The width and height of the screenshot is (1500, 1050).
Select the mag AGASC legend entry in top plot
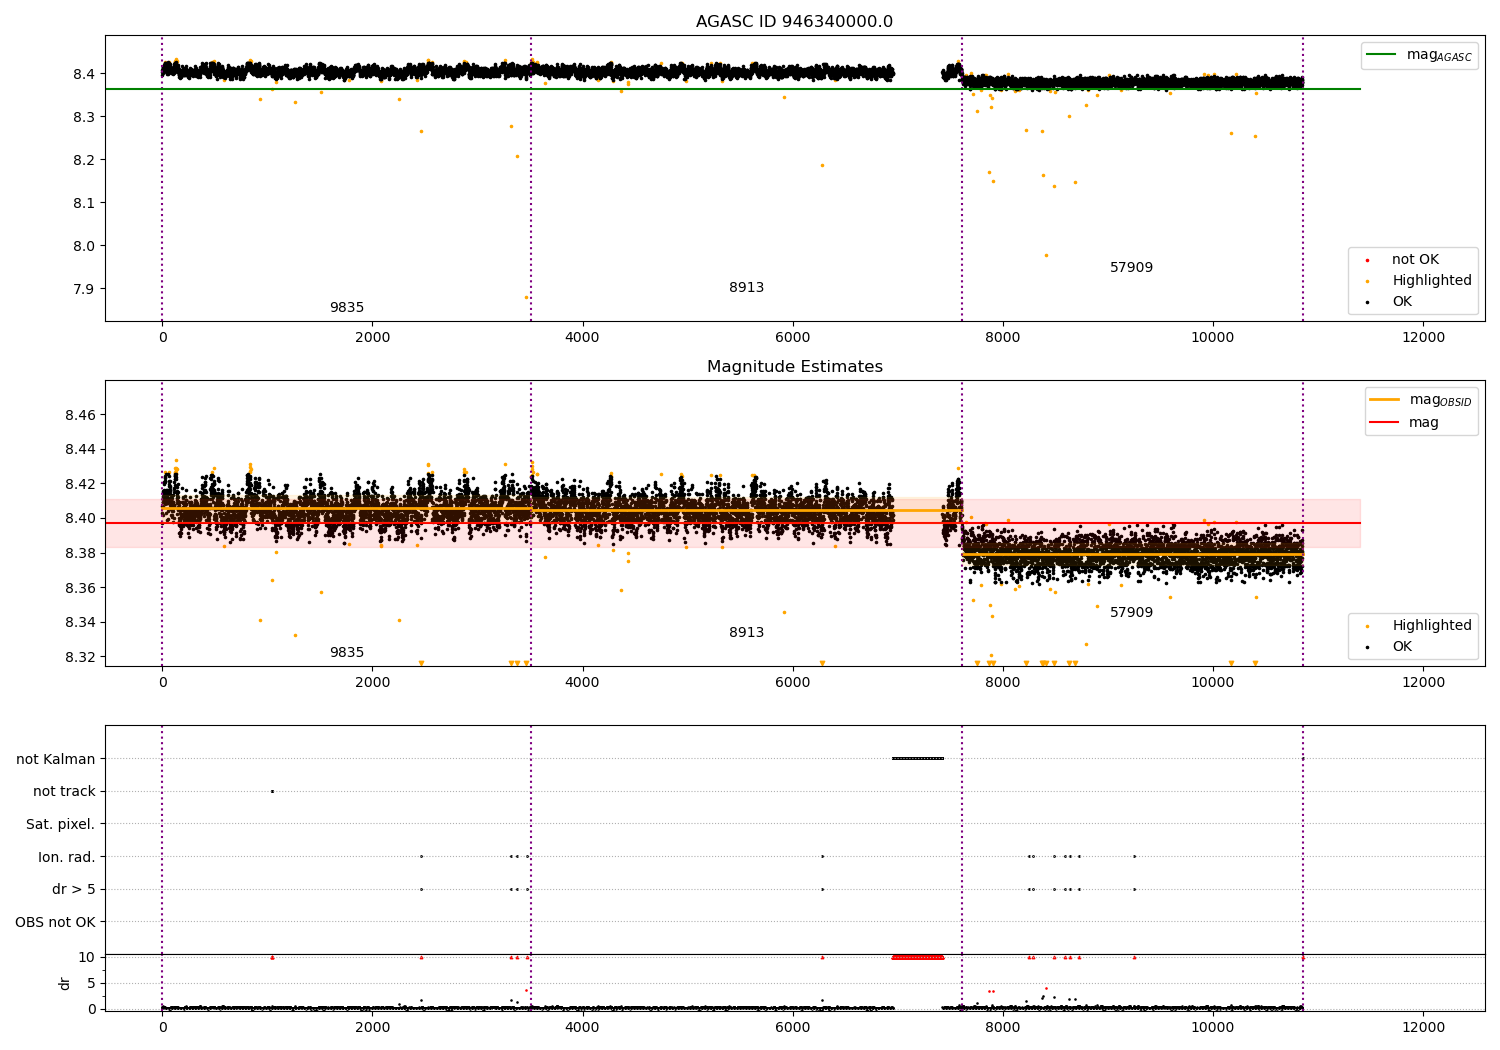point(1419,55)
